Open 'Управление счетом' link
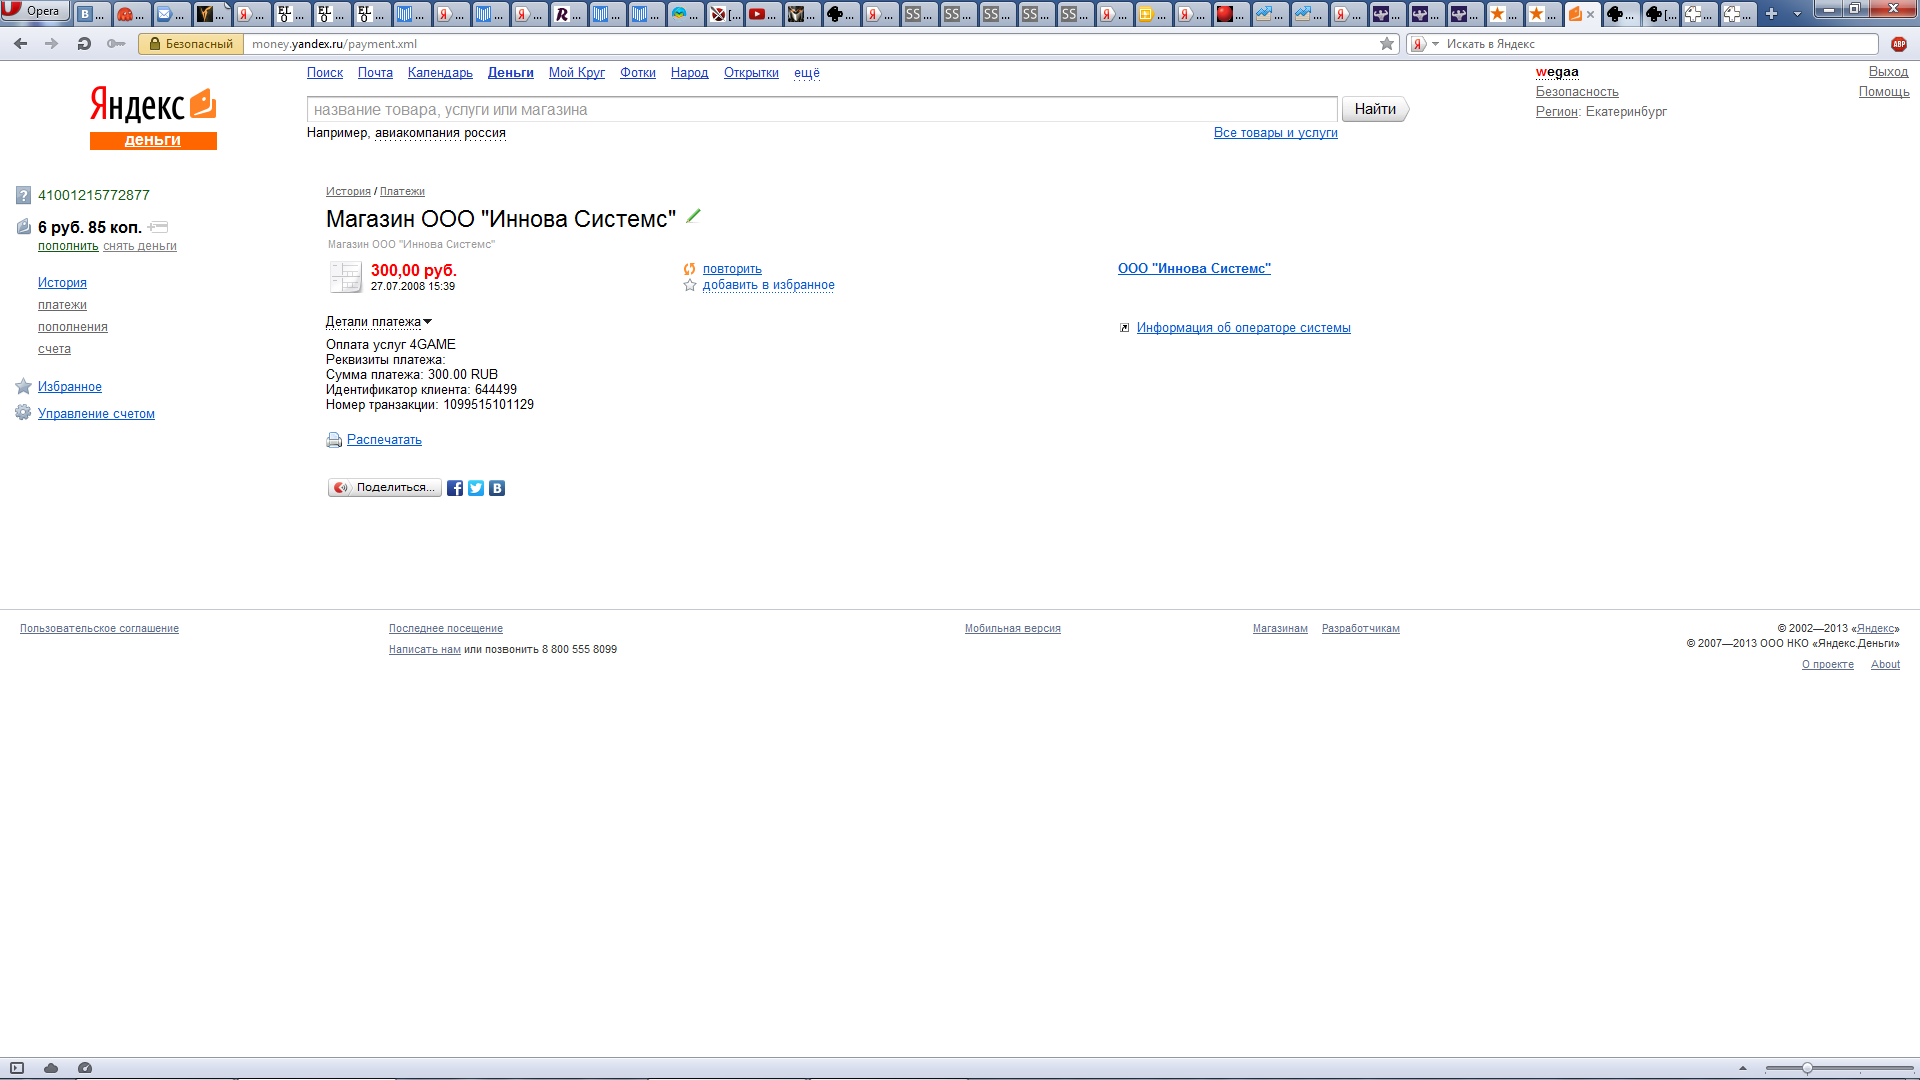The image size is (1920, 1080). pos(96,414)
